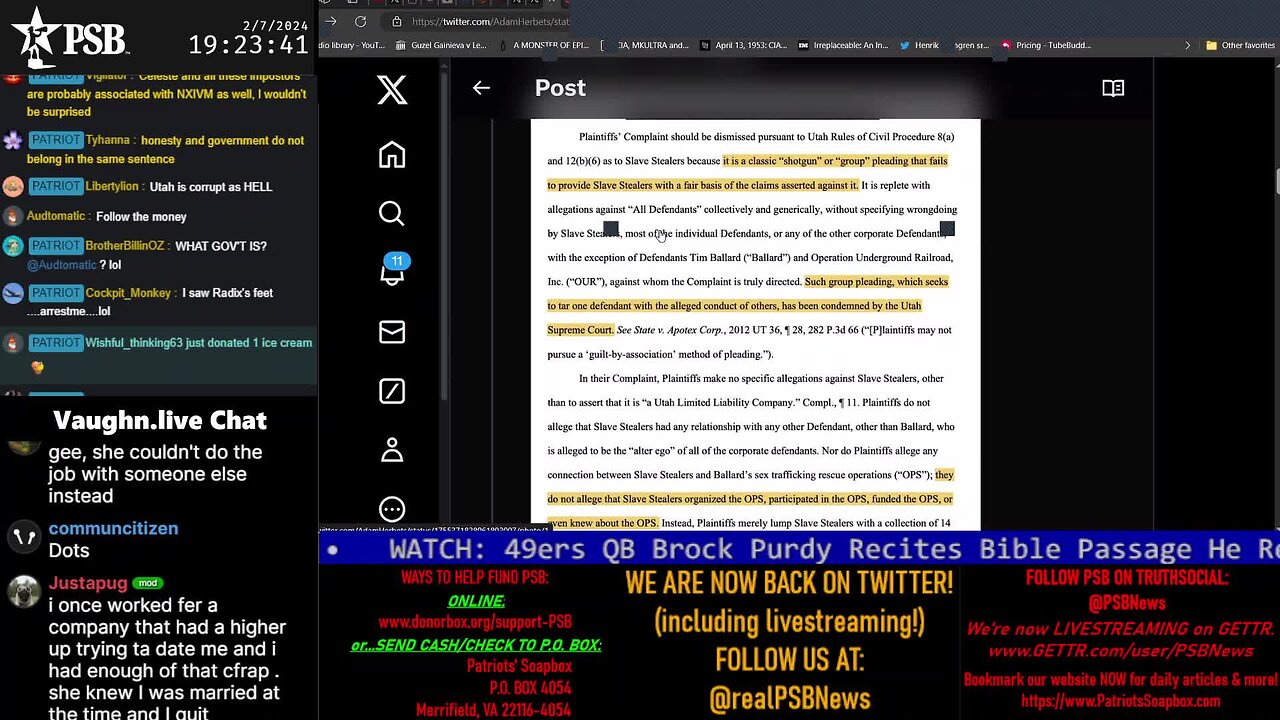Open the Other favorites folder

(1240, 45)
